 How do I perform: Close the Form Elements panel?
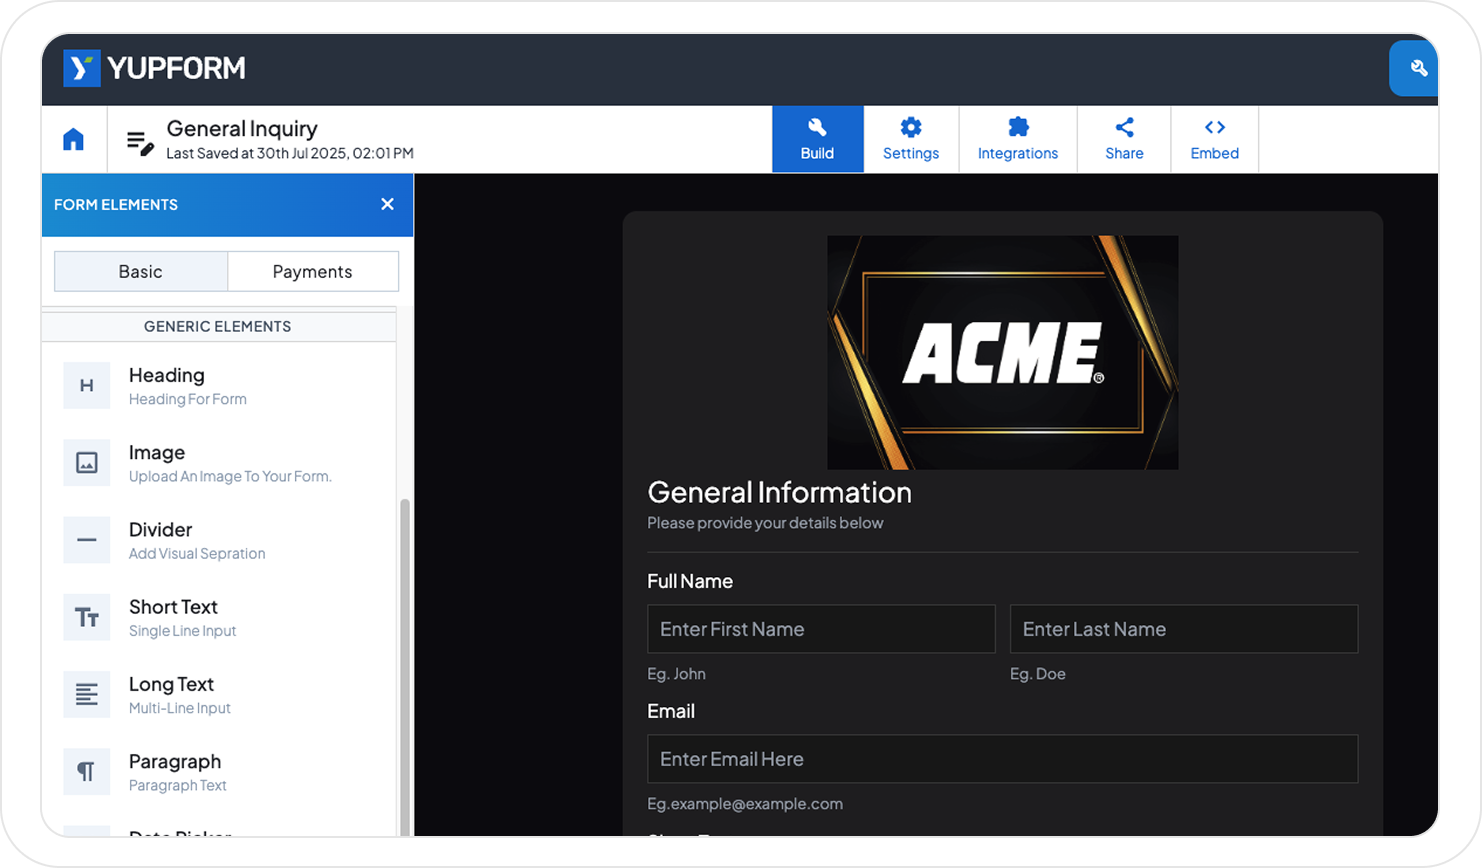point(387,204)
